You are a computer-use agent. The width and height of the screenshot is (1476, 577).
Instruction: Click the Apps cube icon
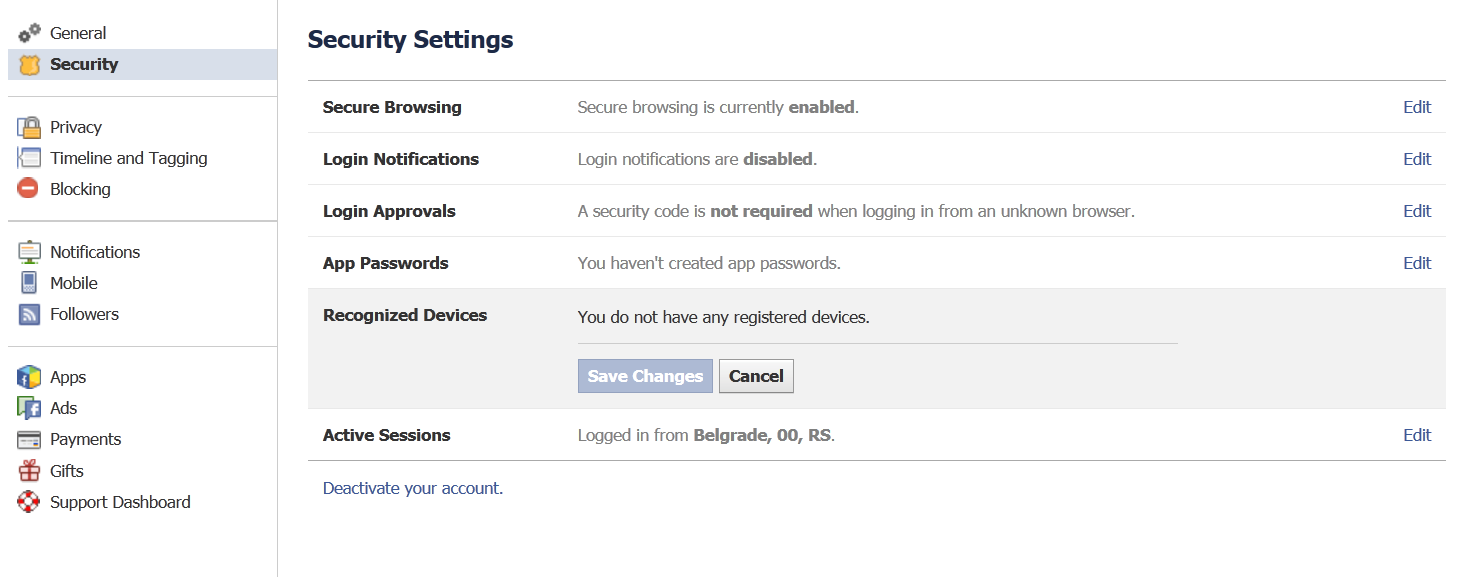coord(29,377)
